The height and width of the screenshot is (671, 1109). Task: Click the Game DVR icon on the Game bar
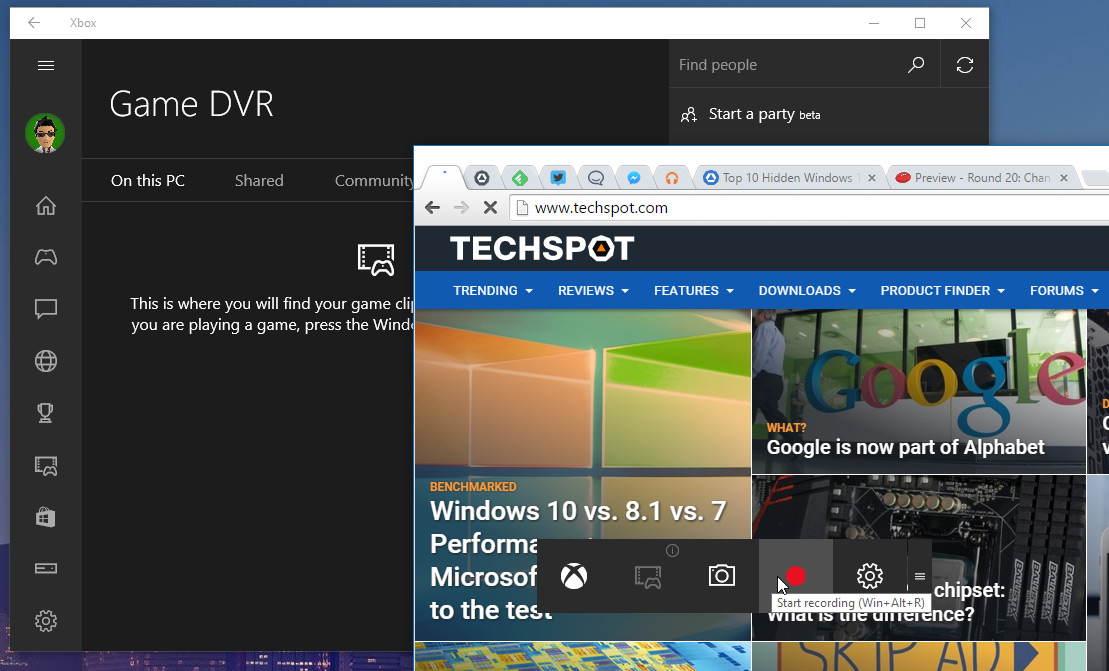(648, 577)
